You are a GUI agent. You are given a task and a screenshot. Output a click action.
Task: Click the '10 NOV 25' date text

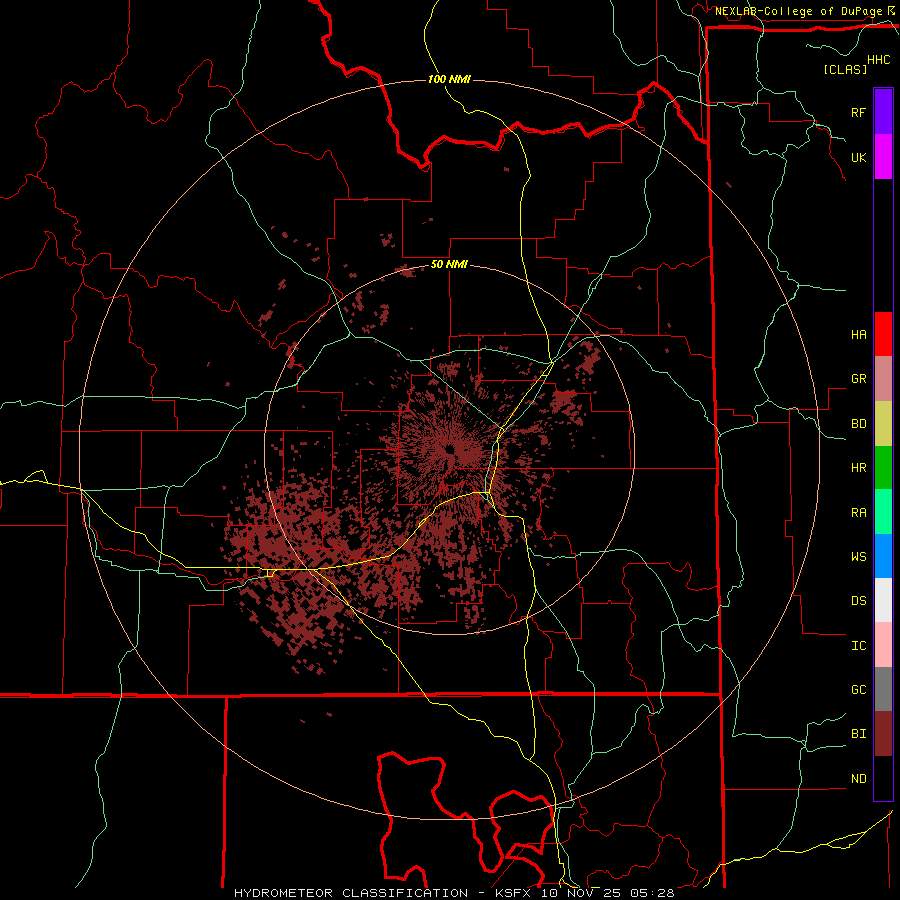pyautogui.click(x=581, y=893)
